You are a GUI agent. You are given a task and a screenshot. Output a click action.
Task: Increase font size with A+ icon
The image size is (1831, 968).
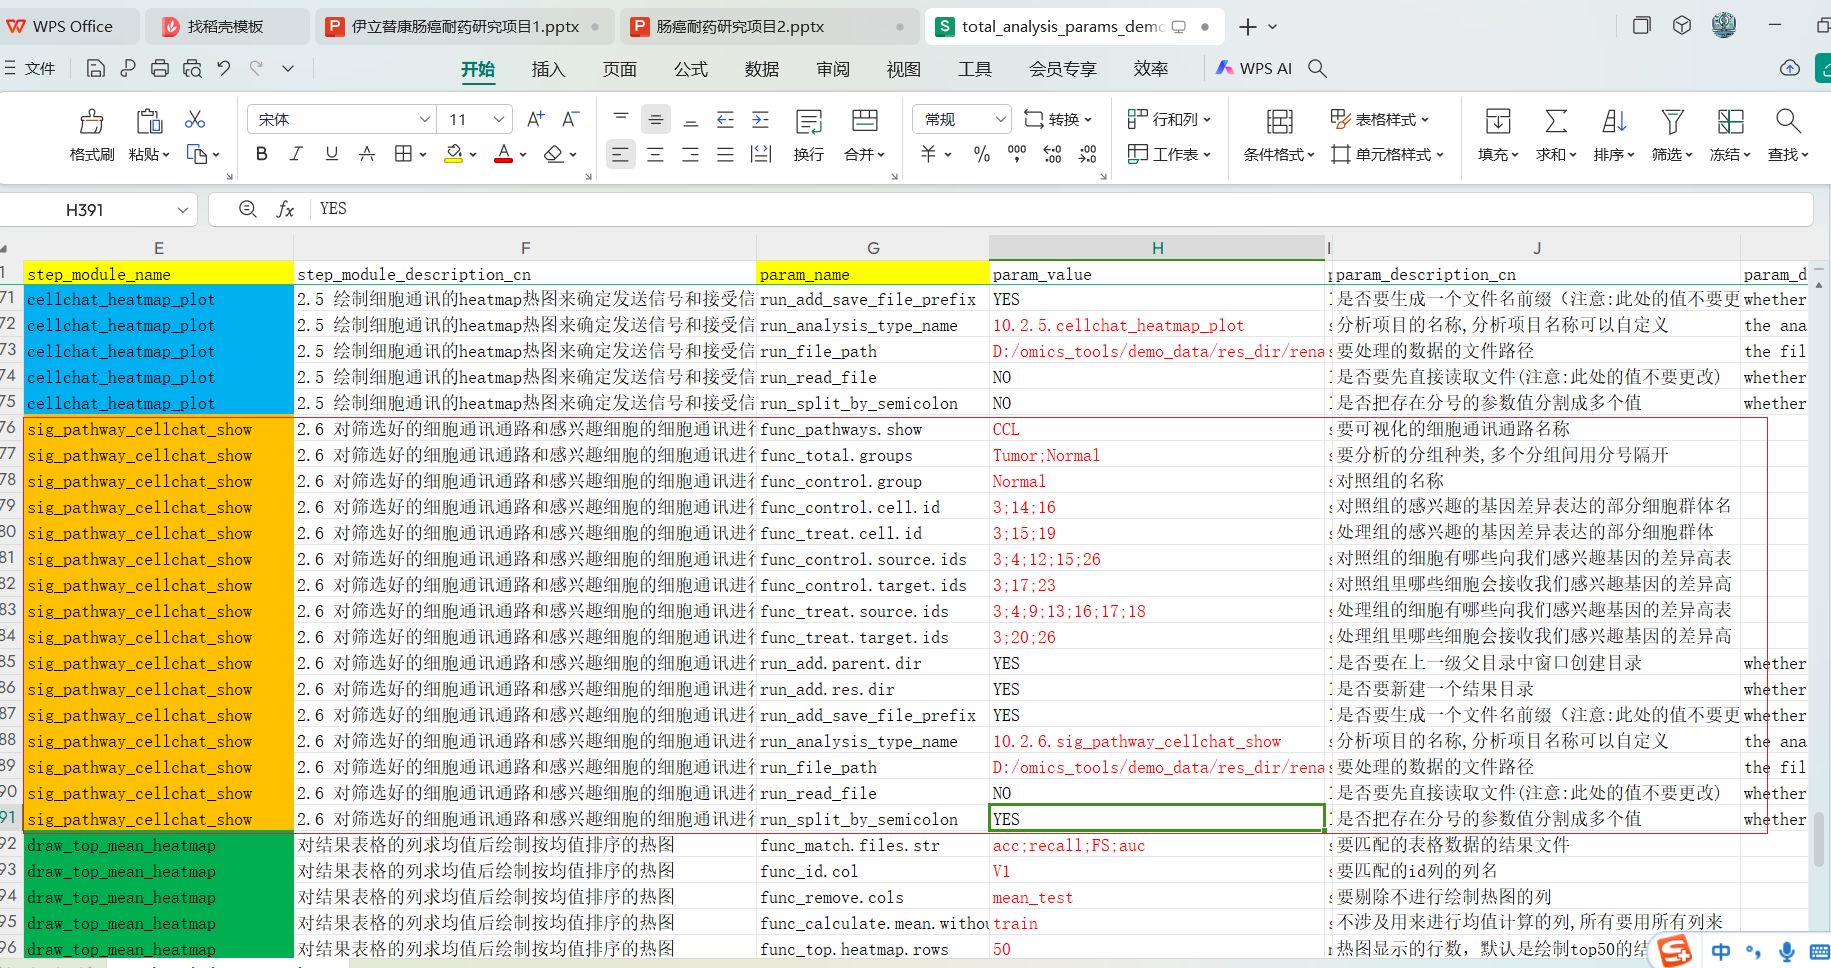pyautogui.click(x=535, y=119)
